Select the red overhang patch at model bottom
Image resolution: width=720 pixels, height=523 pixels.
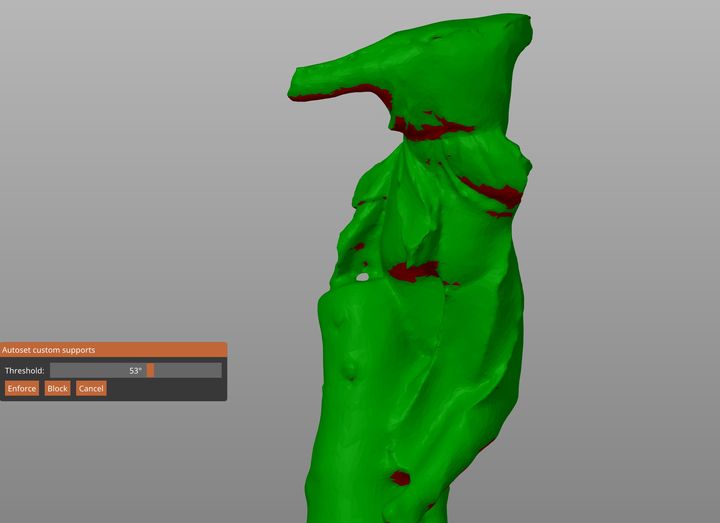click(401, 478)
